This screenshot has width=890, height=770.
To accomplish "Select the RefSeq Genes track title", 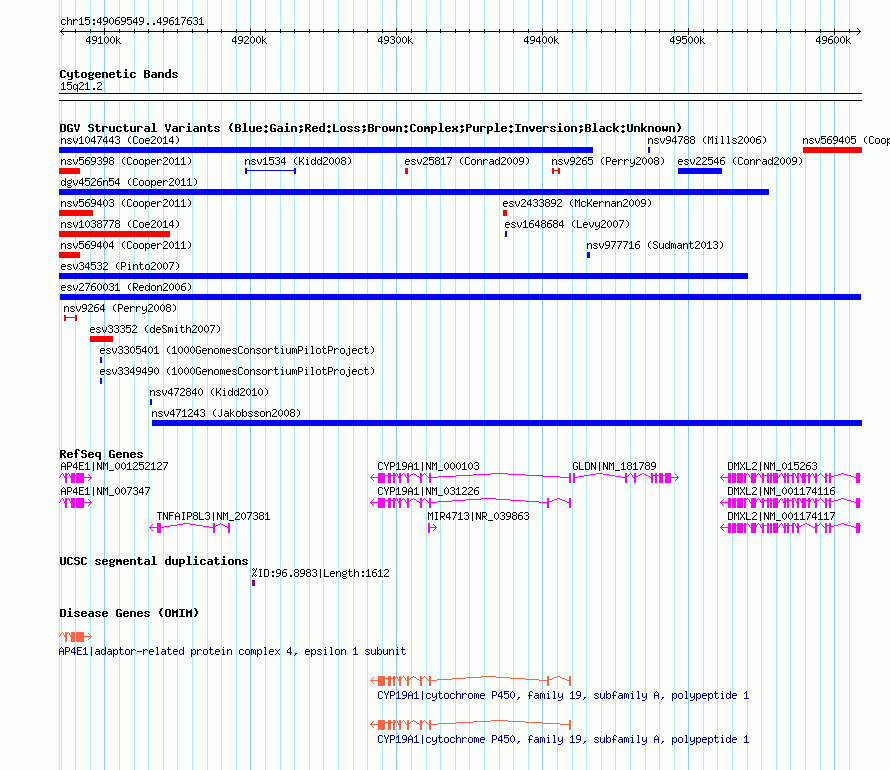I will [x=101, y=454].
